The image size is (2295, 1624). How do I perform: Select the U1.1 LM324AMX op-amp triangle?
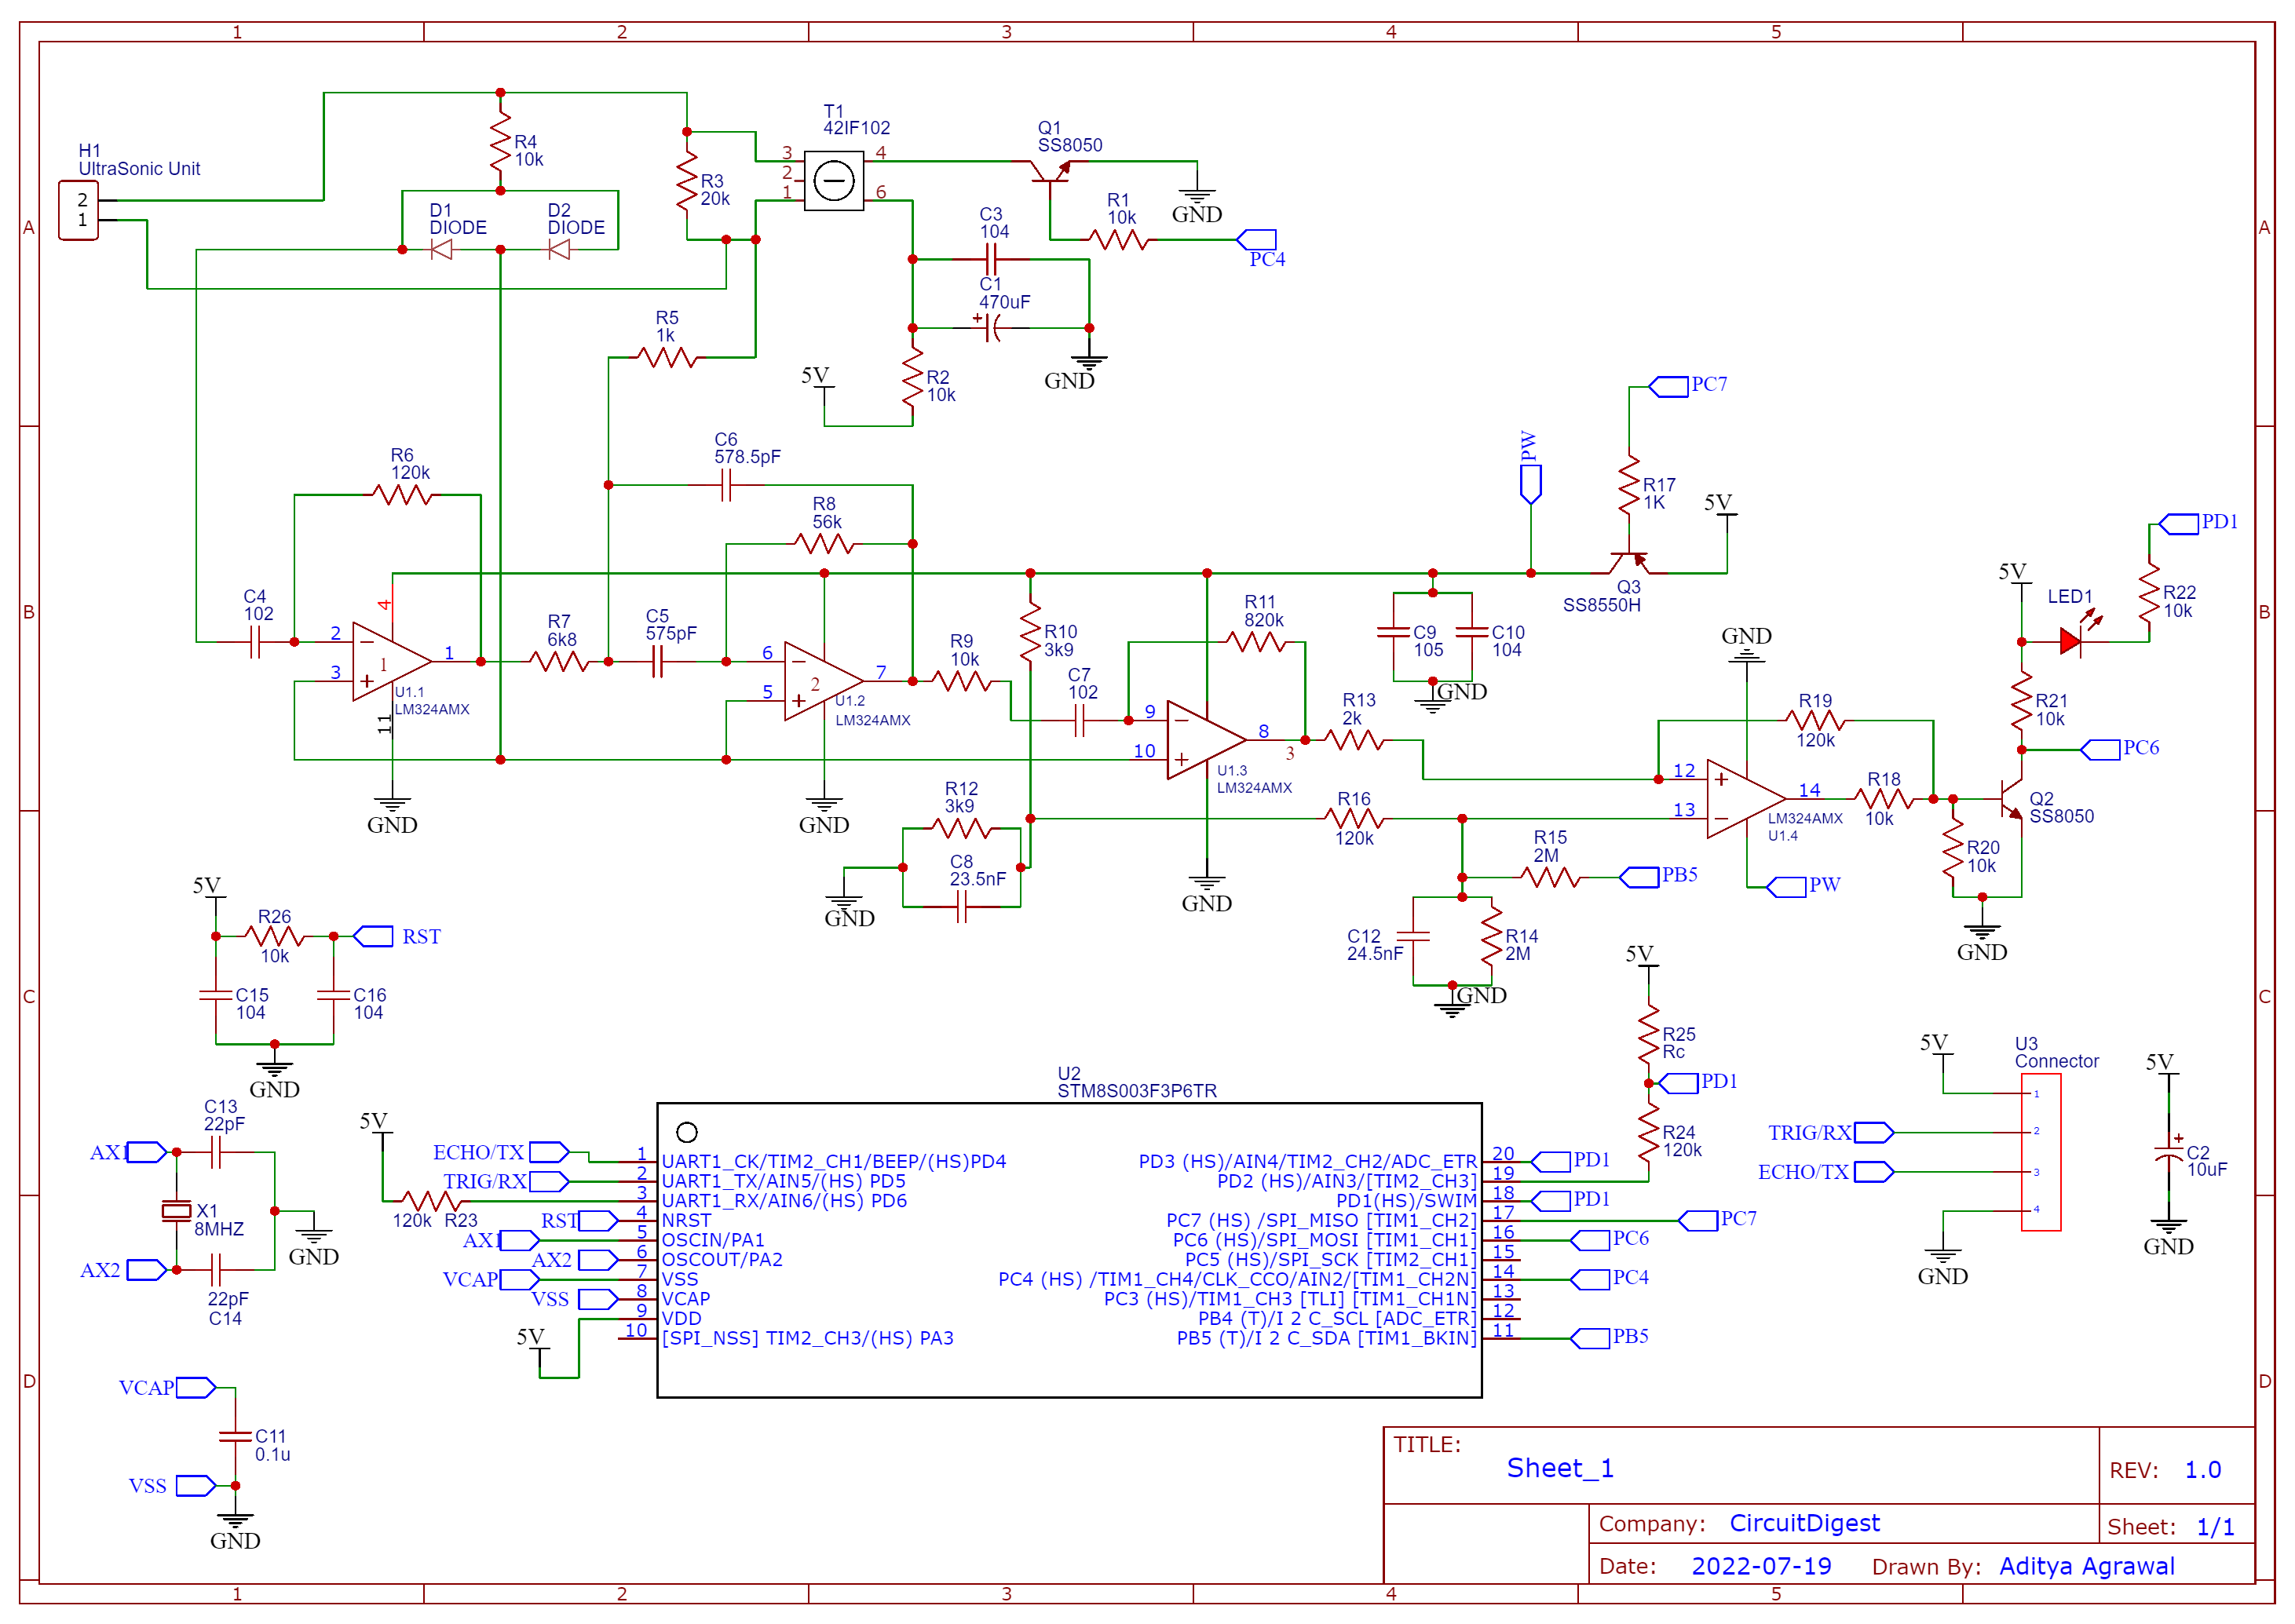[x=391, y=662]
